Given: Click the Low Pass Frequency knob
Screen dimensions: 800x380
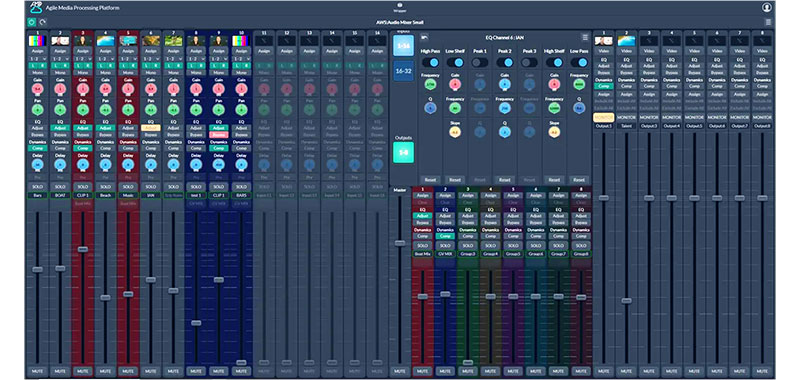Looking at the screenshot, I should click(579, 85).
